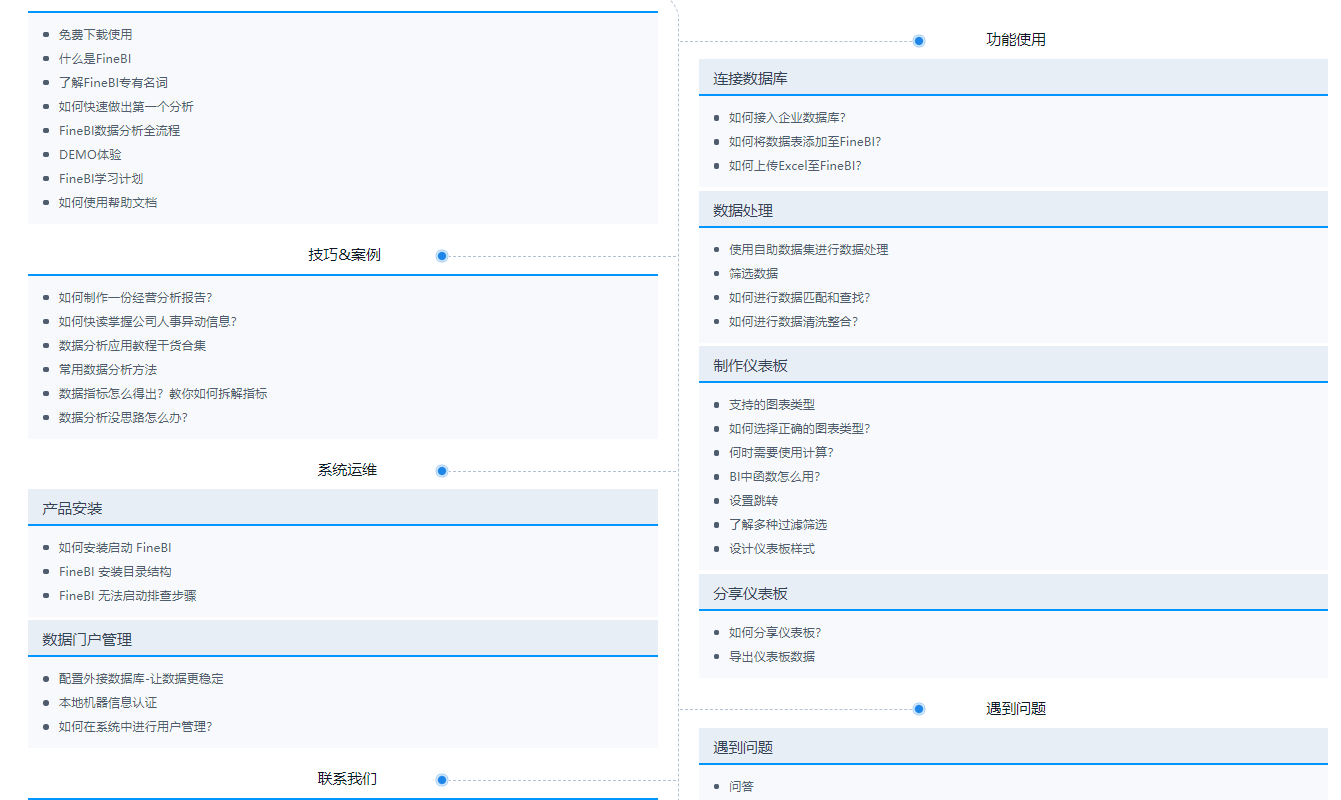This screenshot has height=800, width=1341.
Task: Open 何时需要使用计算? article
Action: (781, 453)
